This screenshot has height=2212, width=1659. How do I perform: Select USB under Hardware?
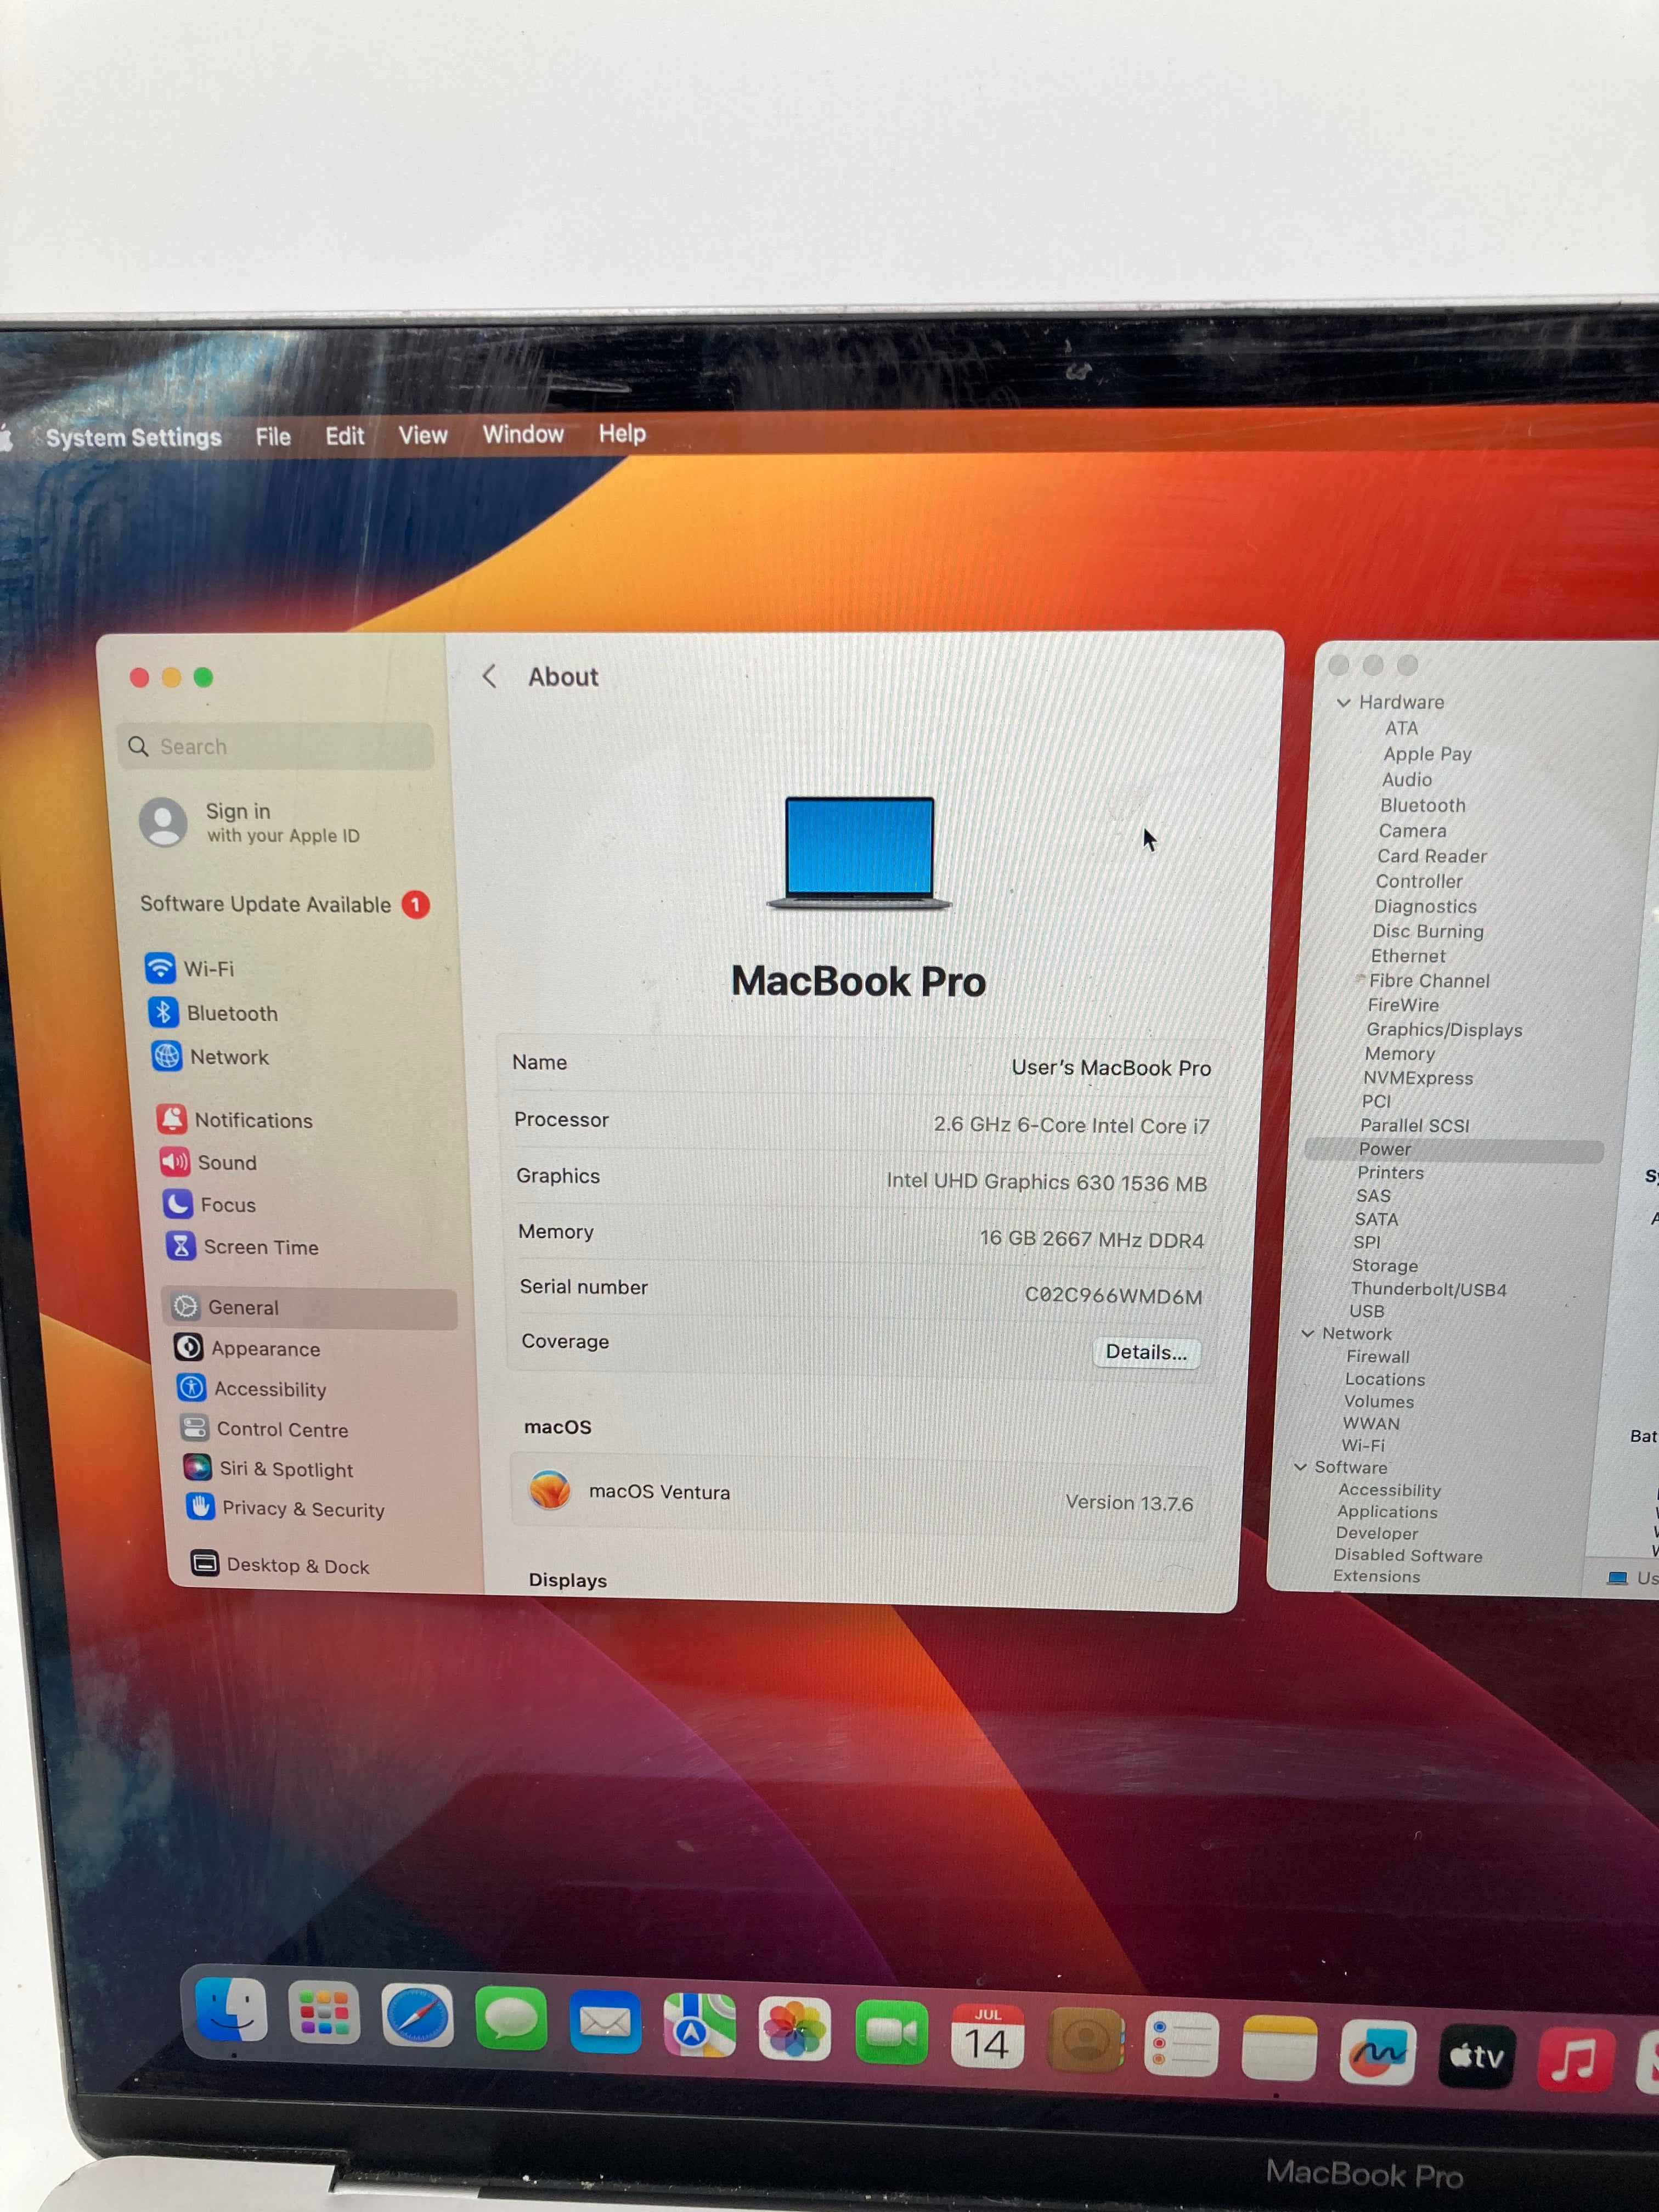1366,1311
